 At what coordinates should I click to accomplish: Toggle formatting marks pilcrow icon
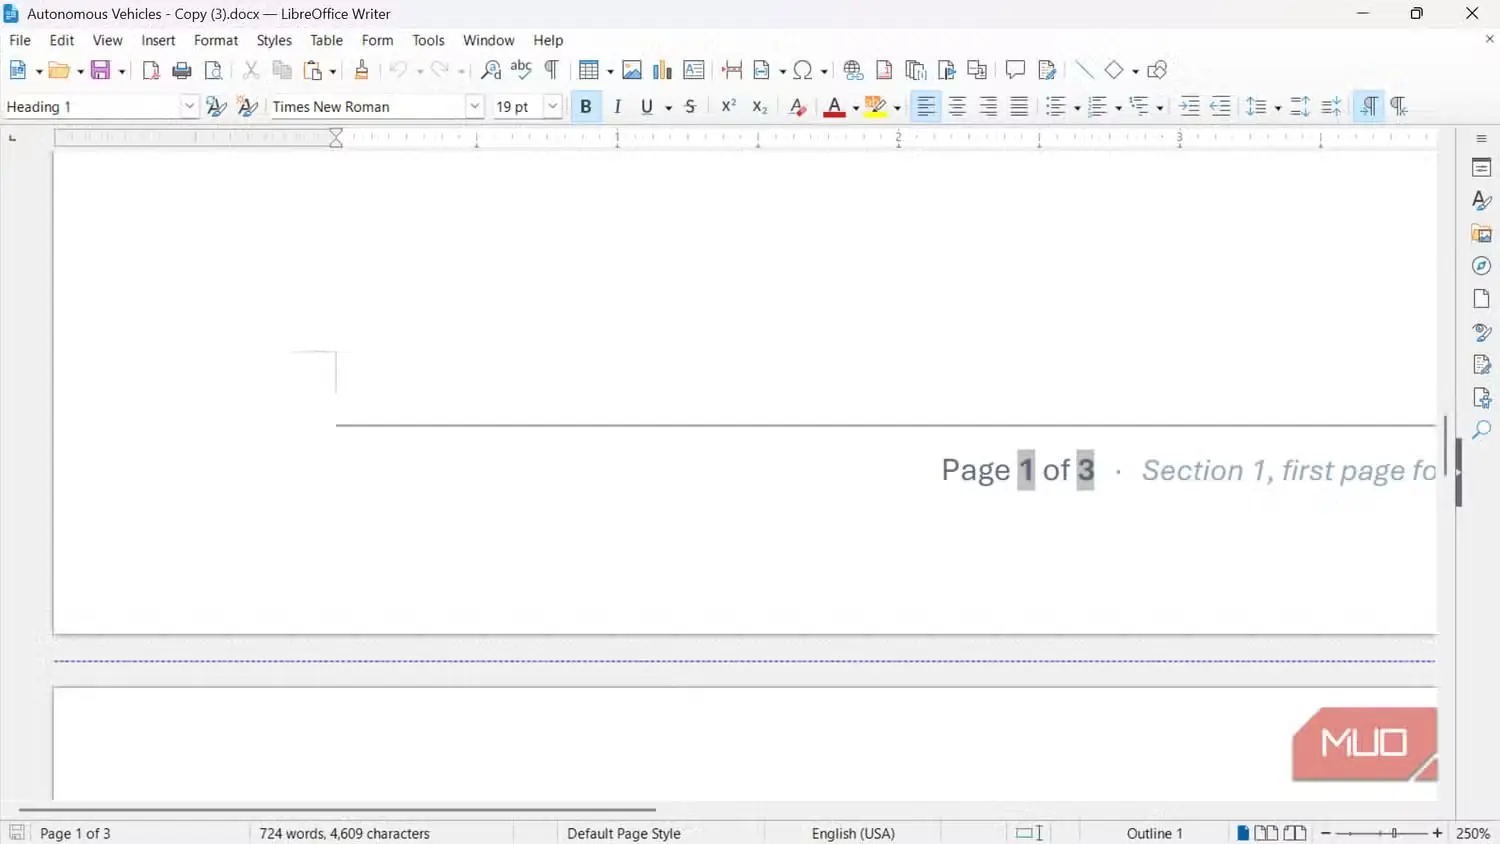552,70
